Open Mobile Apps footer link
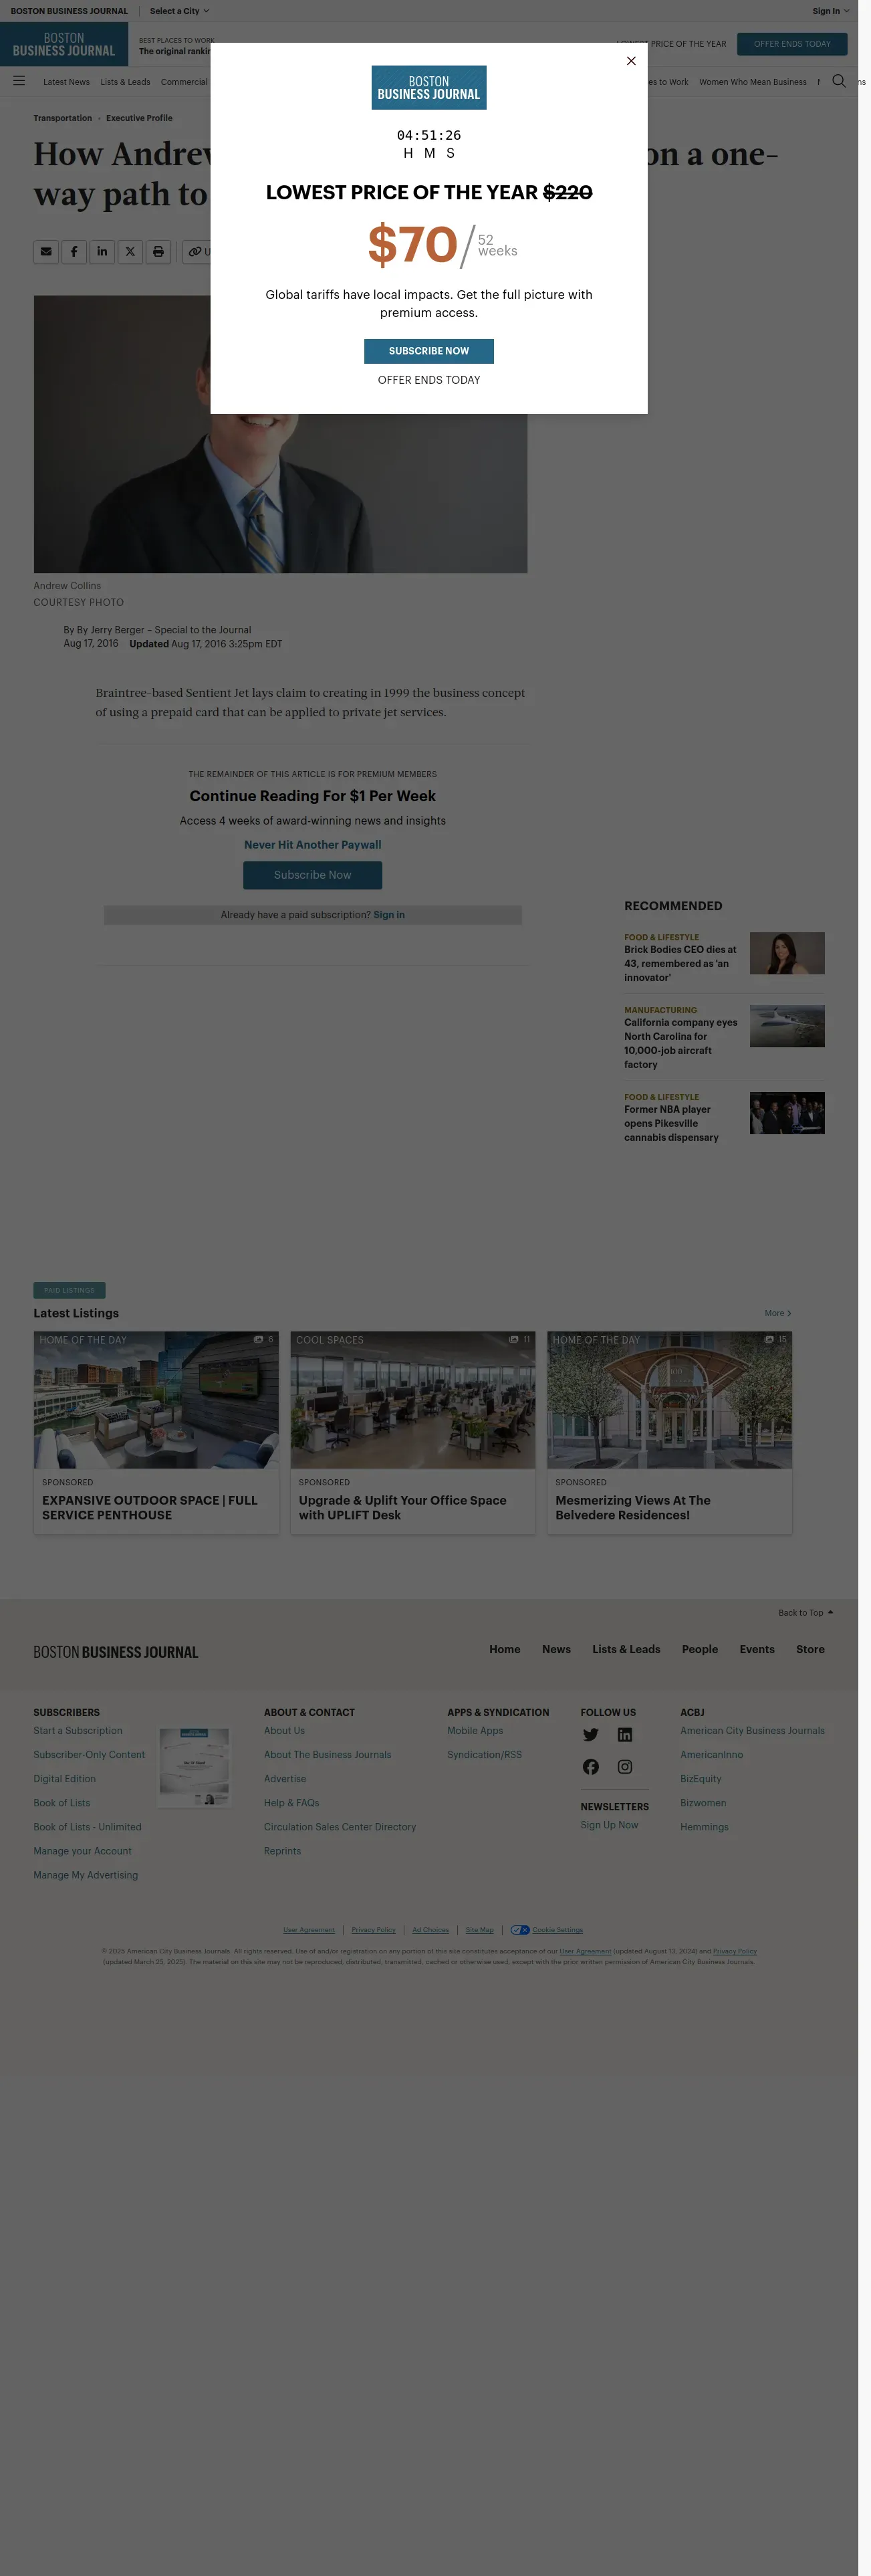 (475, 1731)
